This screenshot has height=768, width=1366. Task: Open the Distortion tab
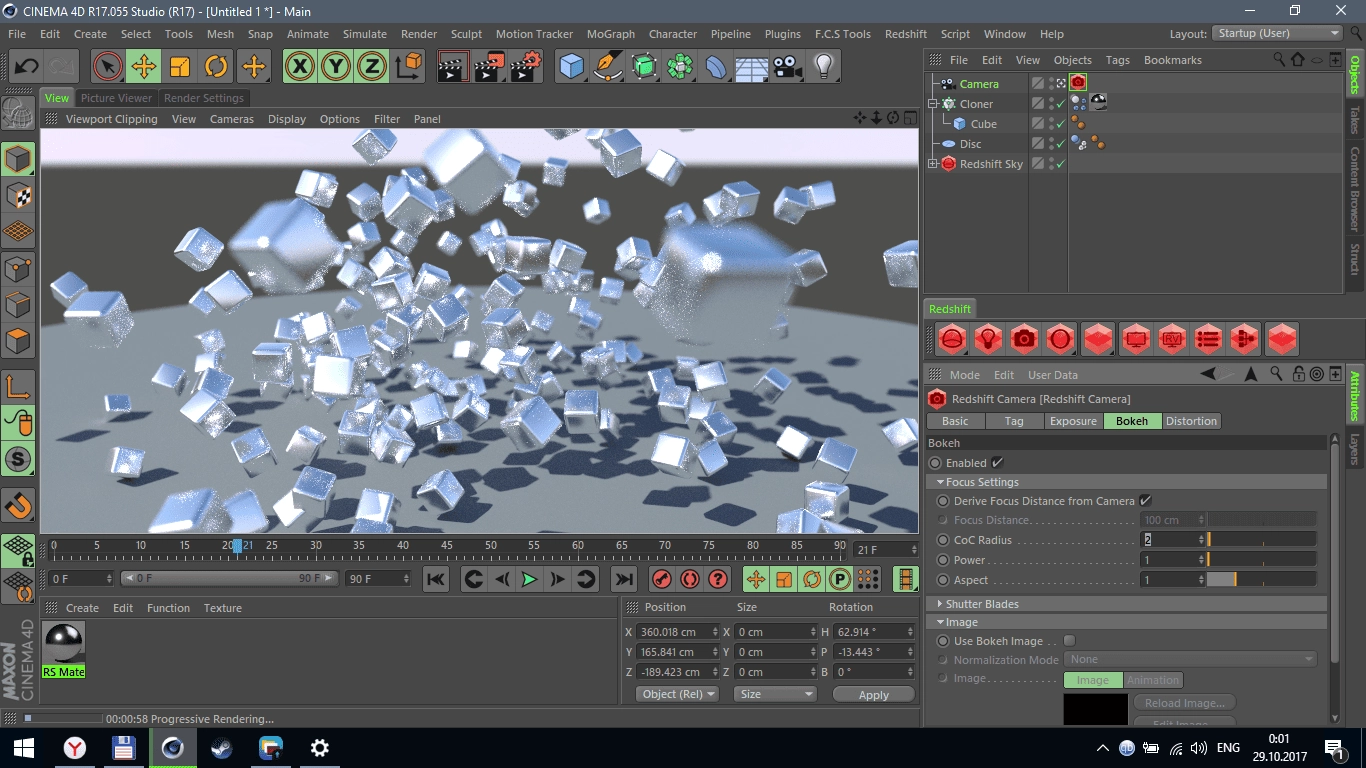(x=1191, y=421)
